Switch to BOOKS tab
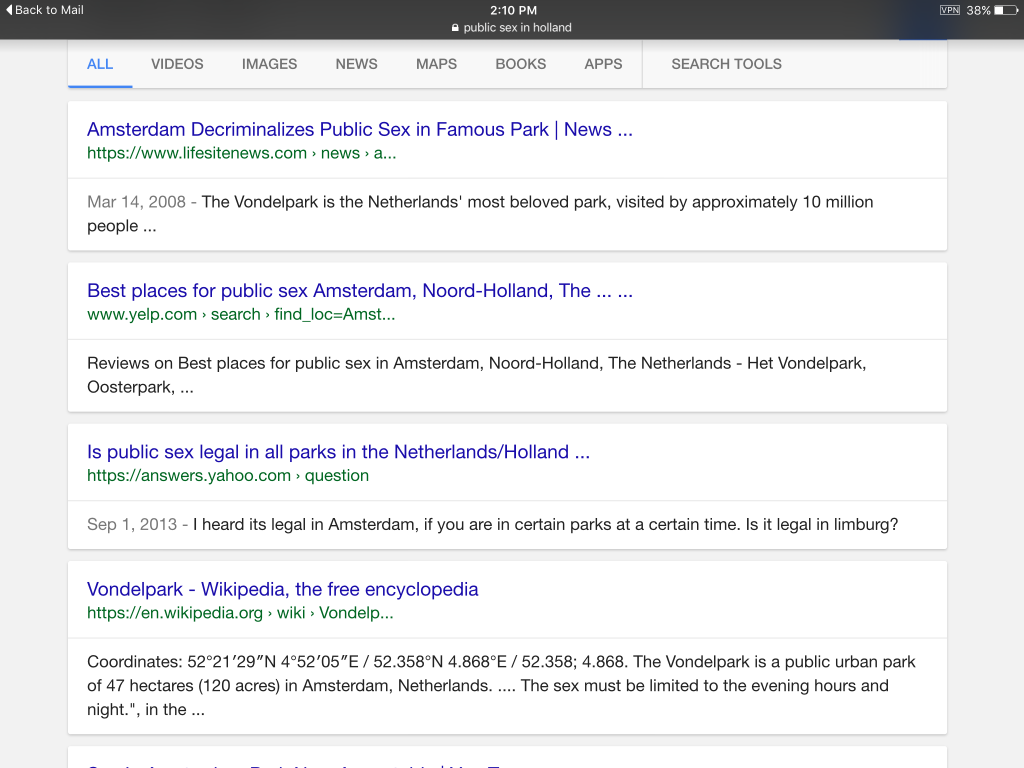Image resolution: width=1024 pixels, height=768 pixels. click(x=520, y=64)
